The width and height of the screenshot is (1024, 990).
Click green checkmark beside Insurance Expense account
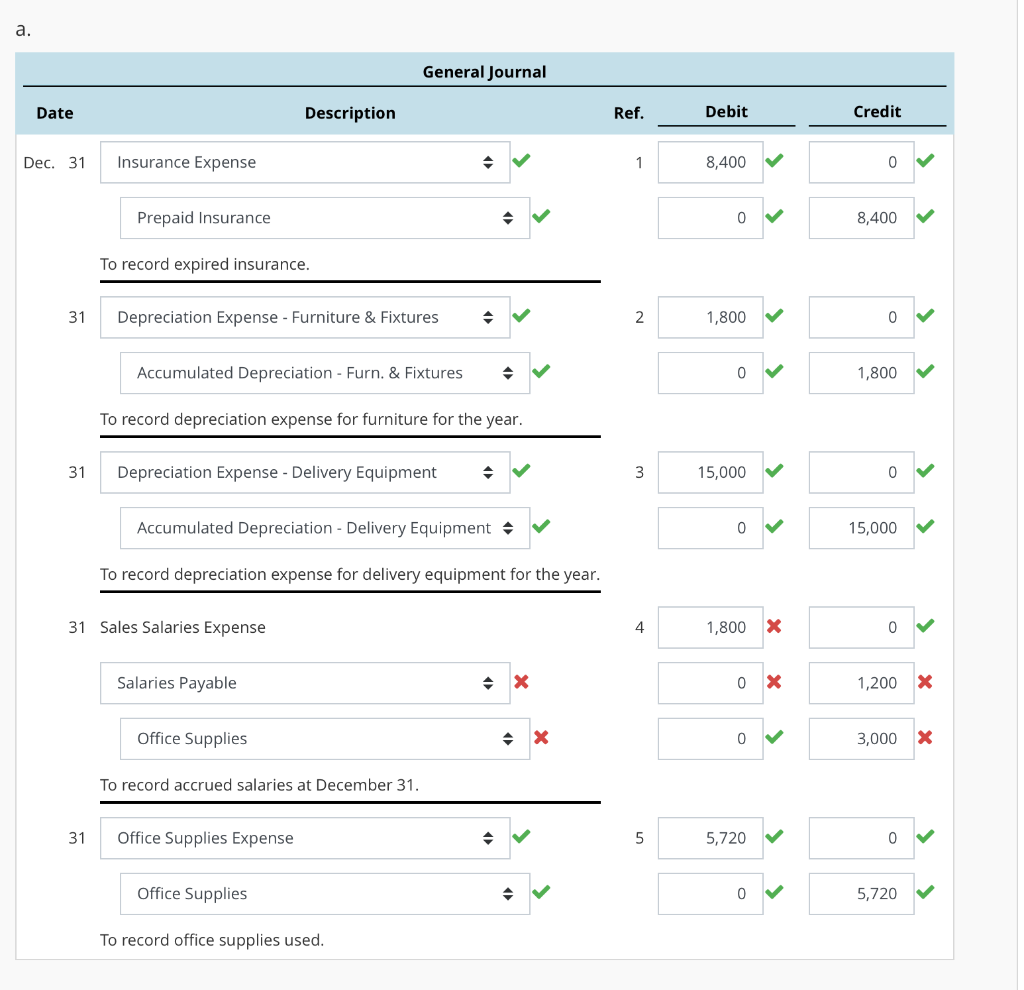click(521, 161)
